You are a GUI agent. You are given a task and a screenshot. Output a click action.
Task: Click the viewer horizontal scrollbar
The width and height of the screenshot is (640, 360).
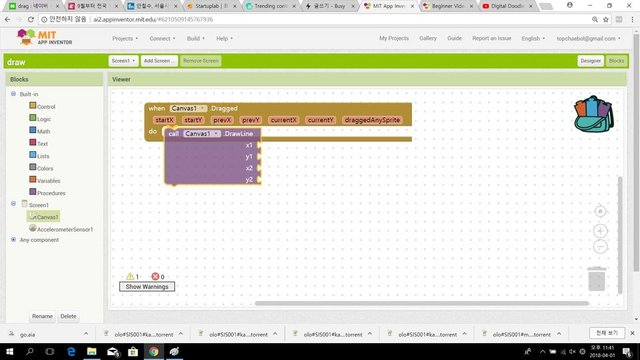pyautogui.click(x=422, y=303)
